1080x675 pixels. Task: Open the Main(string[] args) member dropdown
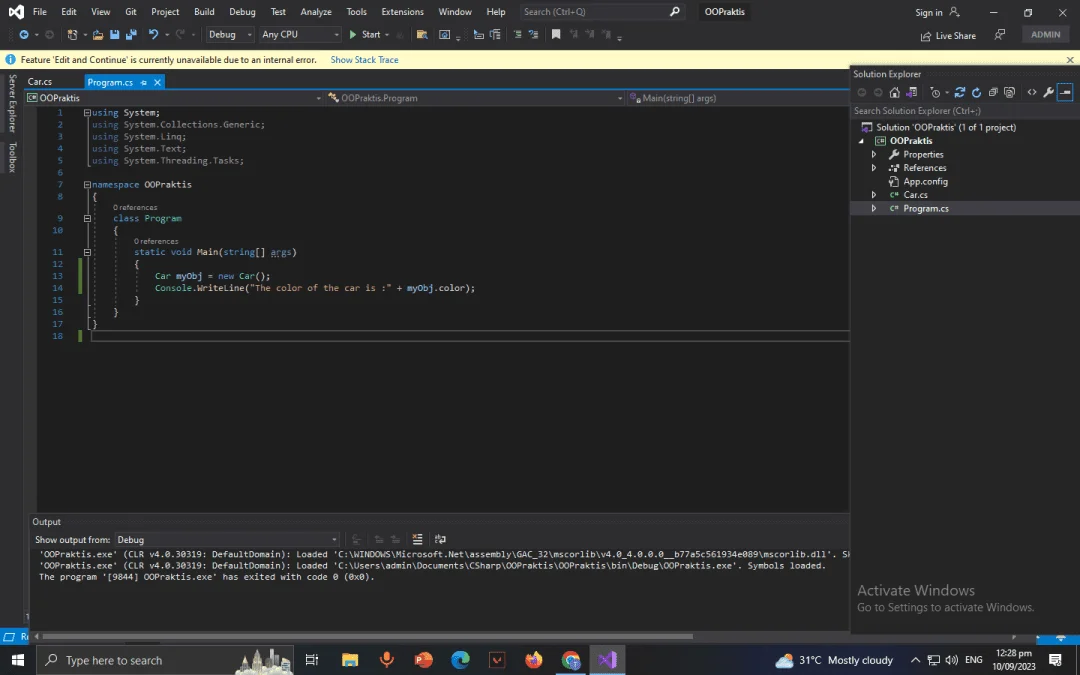(x=738, y=98)
